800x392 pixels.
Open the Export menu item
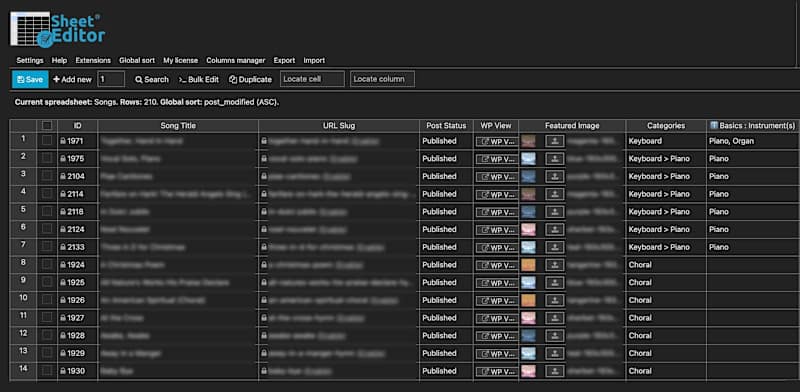coord(284,60)
